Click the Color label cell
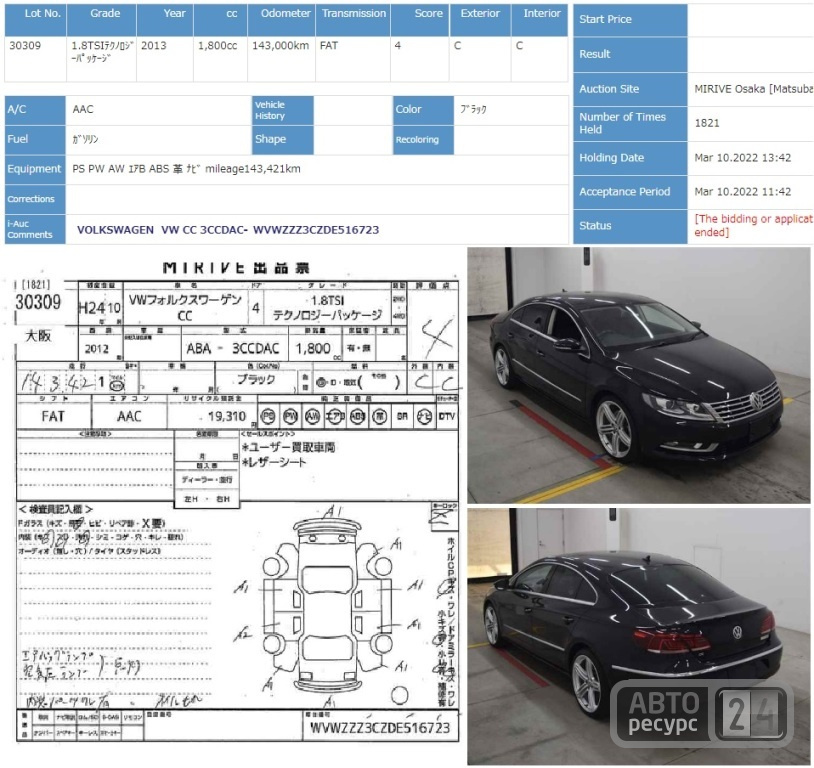This screenshot has width=814, height=768. click(423, 110)
